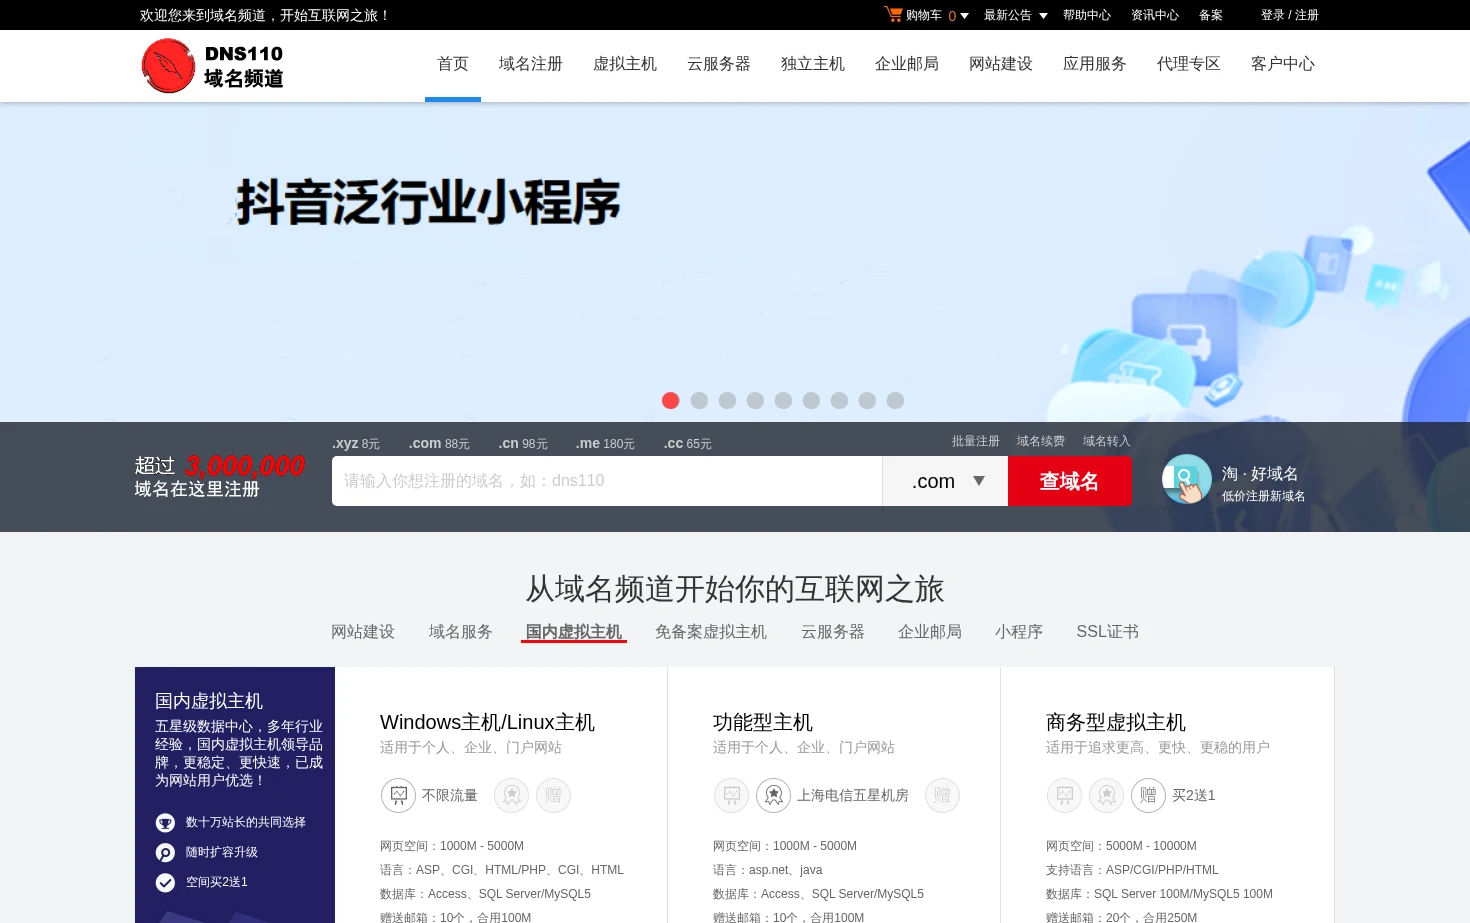Screen dimensions: 1470x923
Task: Open 虚拟主机 navigation item
Action: 625,64
